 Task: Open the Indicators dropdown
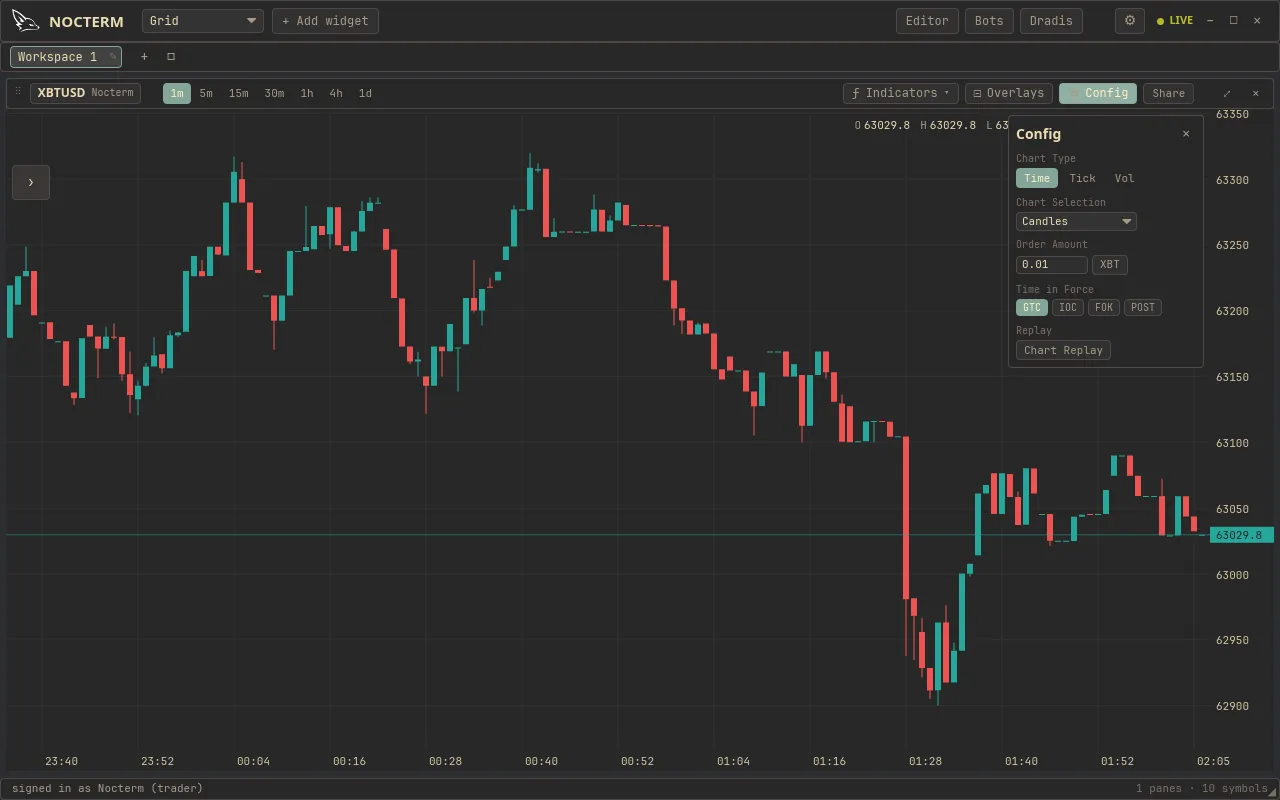(x=901, y=93)
